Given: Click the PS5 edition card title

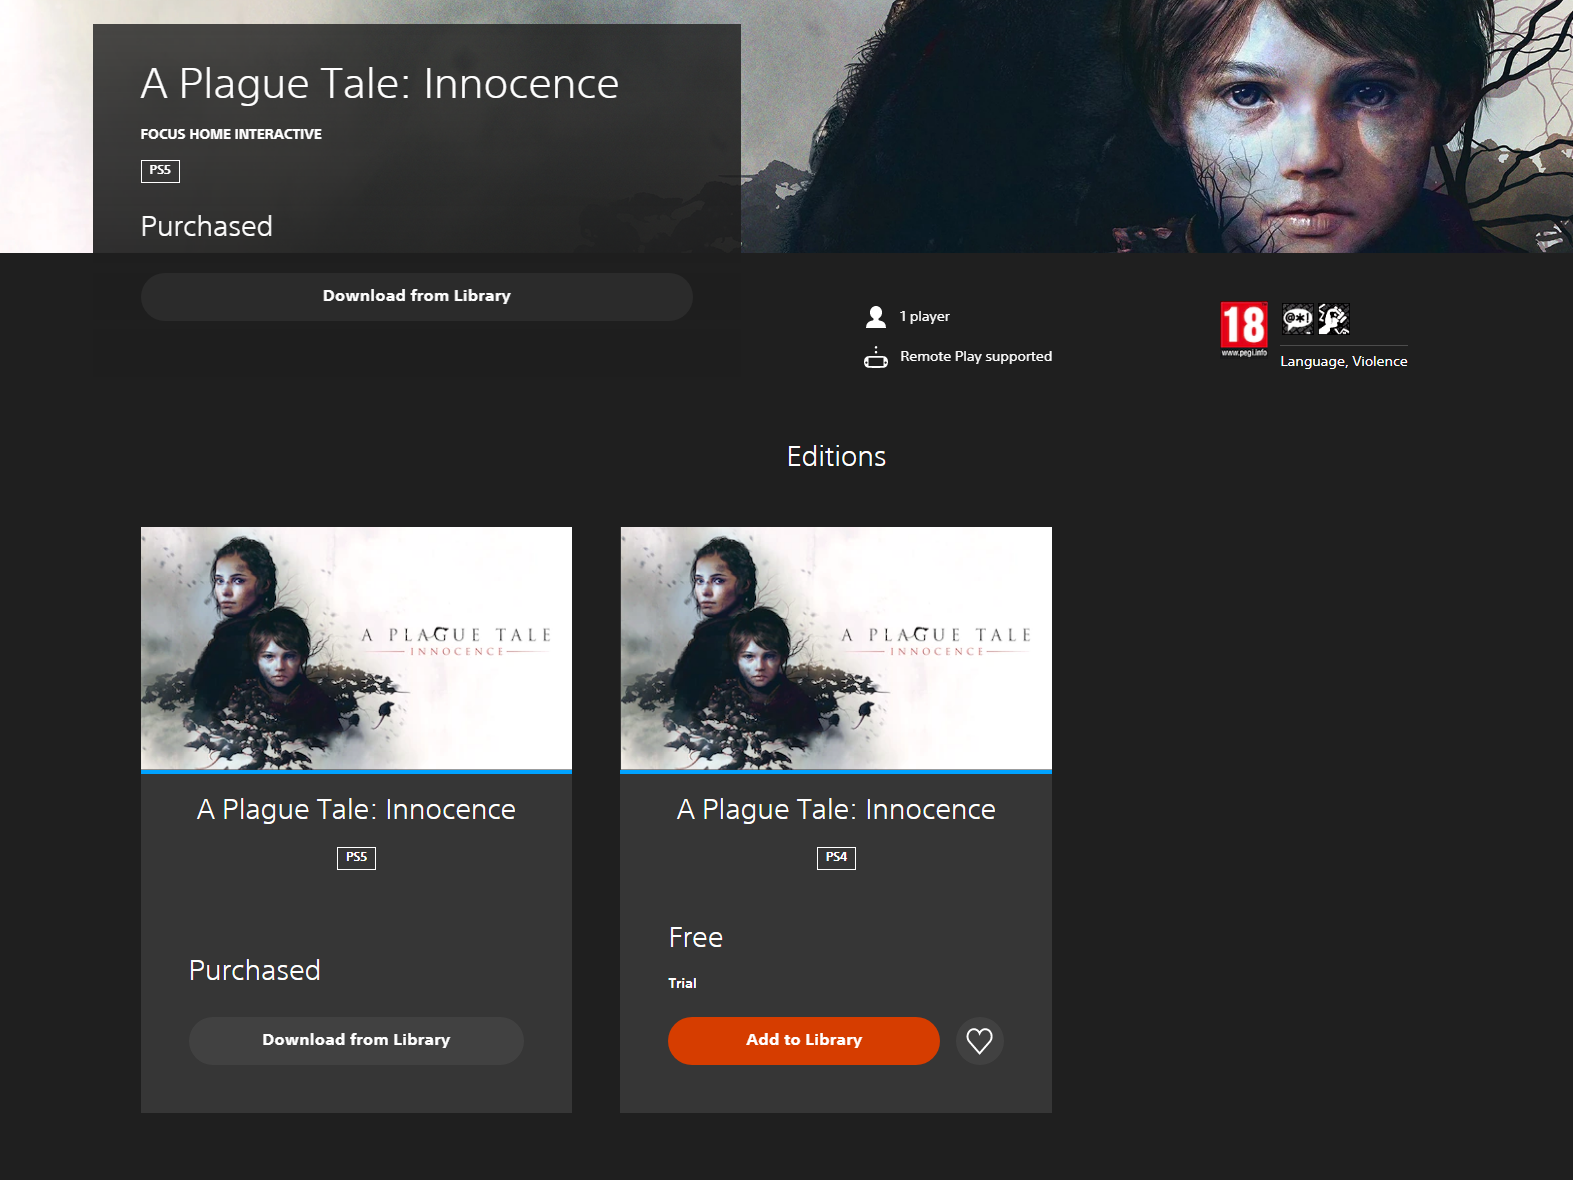Looking at the screenshot, I should [x=356, y=809].
